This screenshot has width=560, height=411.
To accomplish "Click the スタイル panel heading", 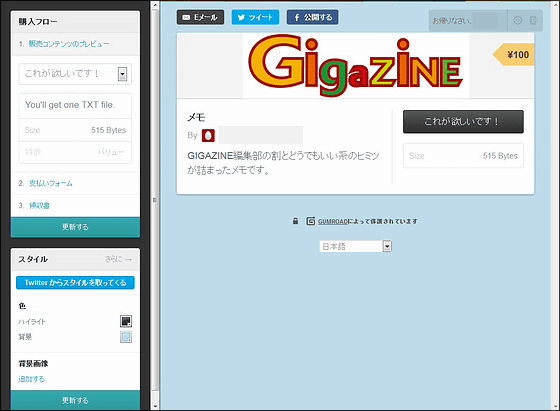I will (33, 259).
